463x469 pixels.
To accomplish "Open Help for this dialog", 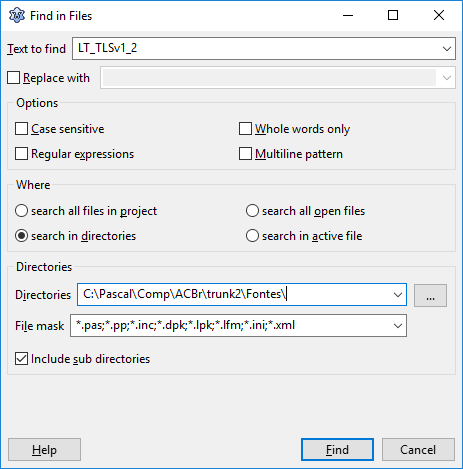I will click(x=44, y=450).
